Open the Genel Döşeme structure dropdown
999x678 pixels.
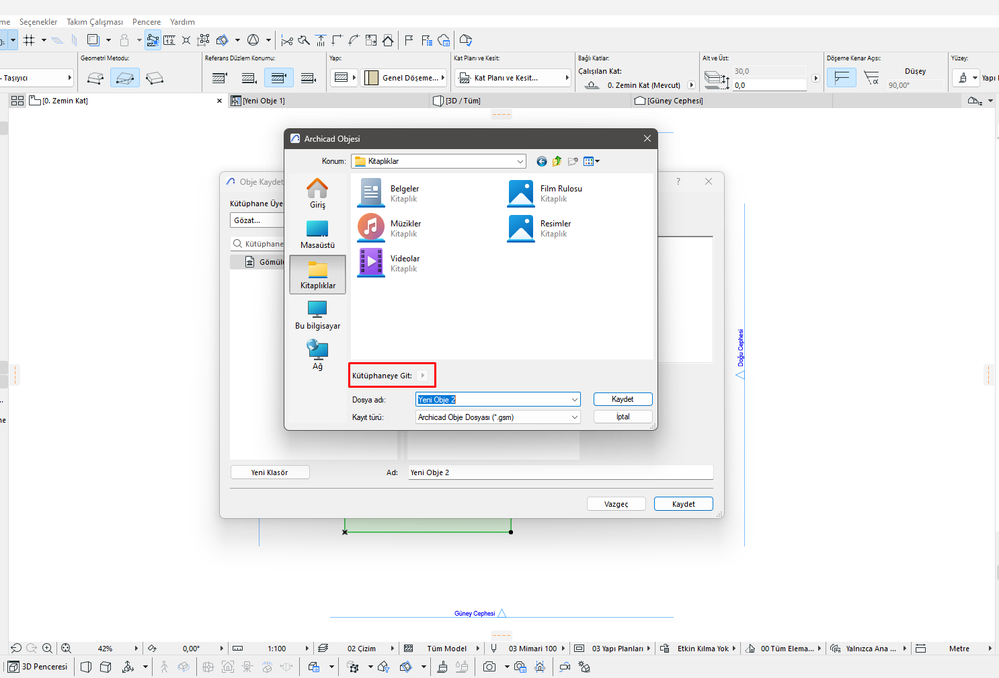tap(405, 78)
